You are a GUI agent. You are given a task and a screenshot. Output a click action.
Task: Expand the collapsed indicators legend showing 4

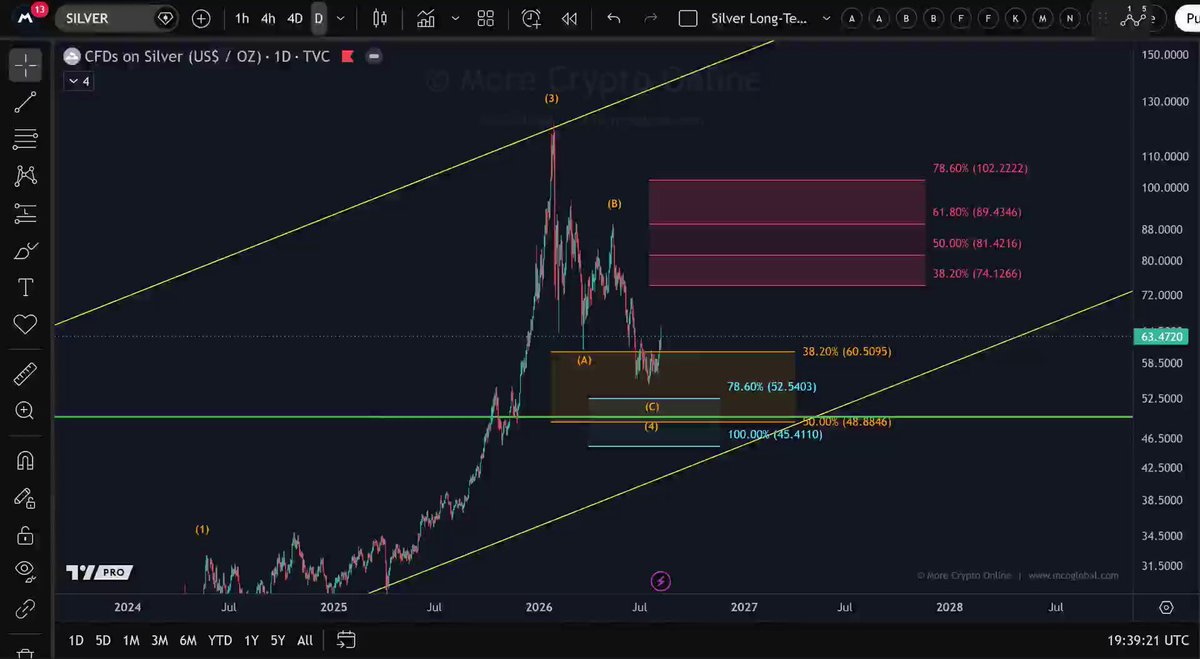point(79,82)
